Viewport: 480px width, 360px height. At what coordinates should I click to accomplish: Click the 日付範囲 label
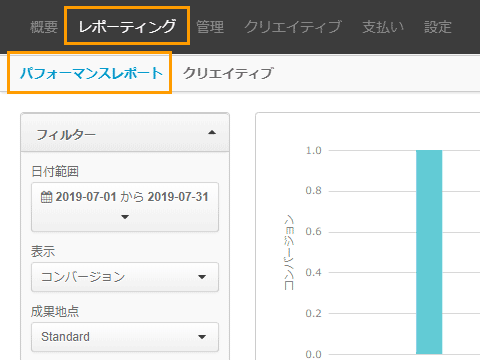tap(55, 172)
